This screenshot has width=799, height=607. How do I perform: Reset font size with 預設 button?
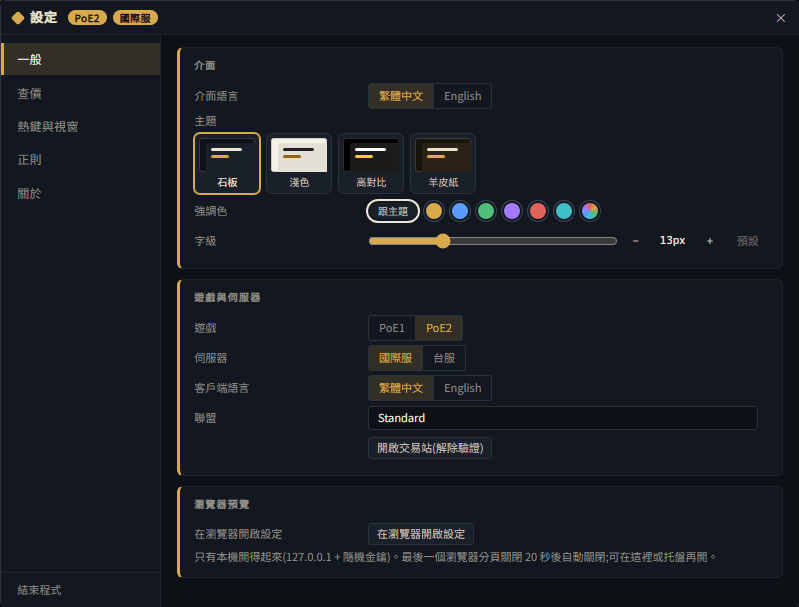748,241
